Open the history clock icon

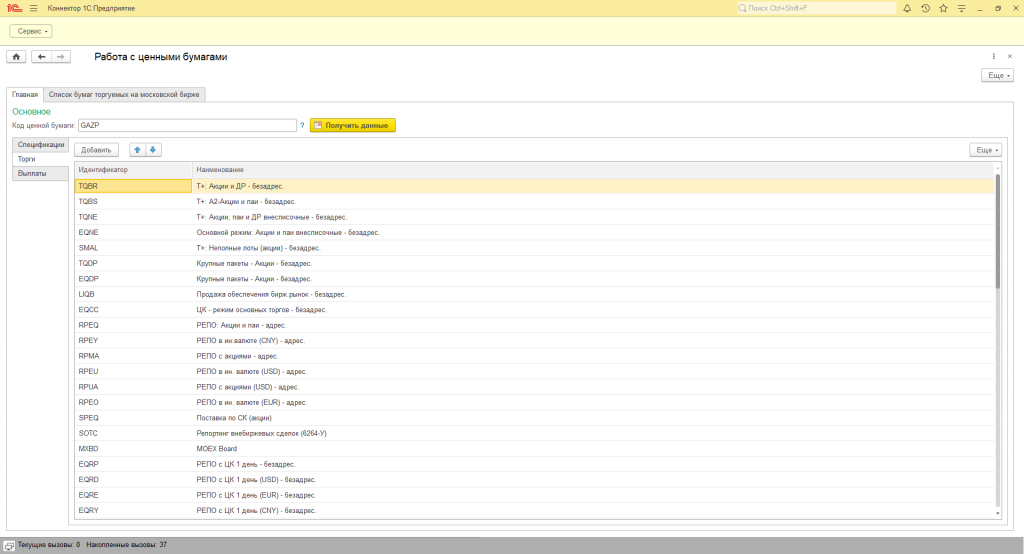point(925,8)
